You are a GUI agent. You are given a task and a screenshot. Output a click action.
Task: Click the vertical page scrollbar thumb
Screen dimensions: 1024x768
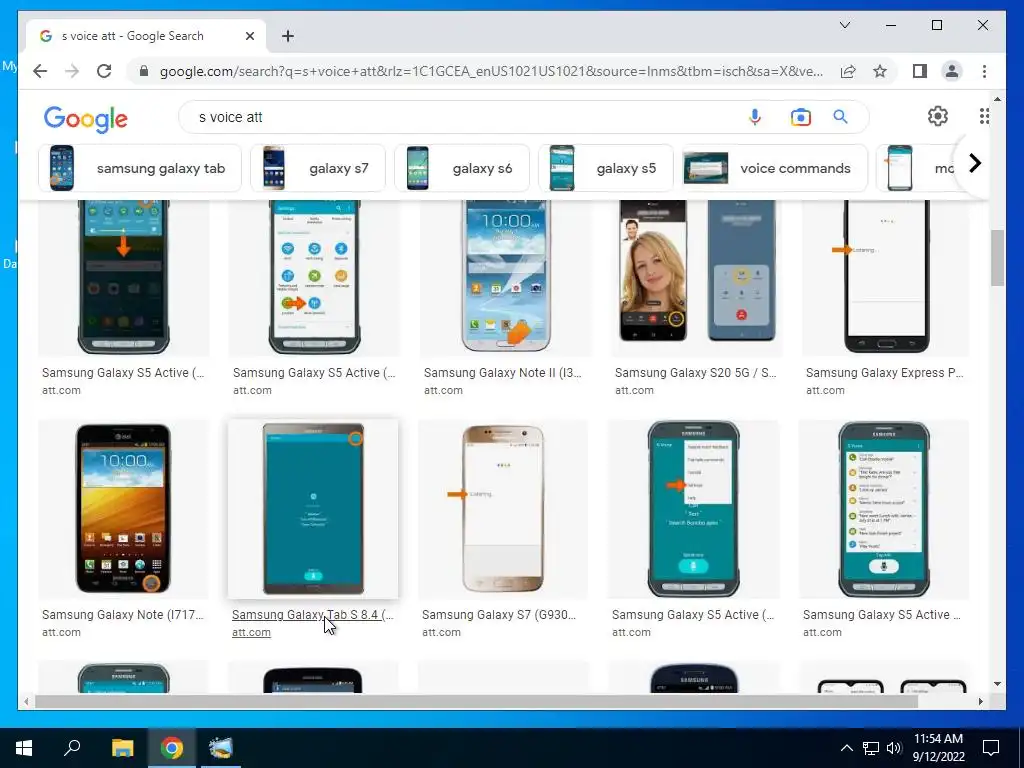click(x=997, y=258)
